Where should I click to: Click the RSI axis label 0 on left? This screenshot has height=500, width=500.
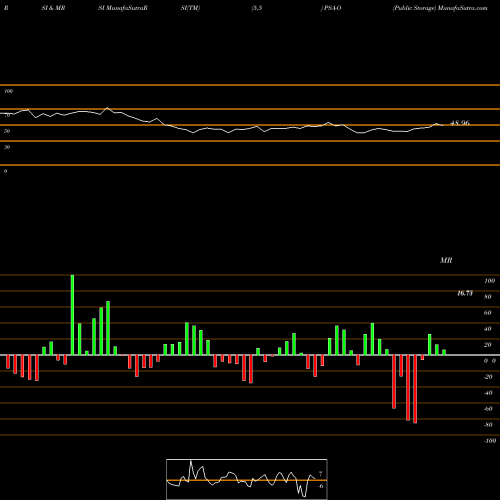tap(5, 171)
